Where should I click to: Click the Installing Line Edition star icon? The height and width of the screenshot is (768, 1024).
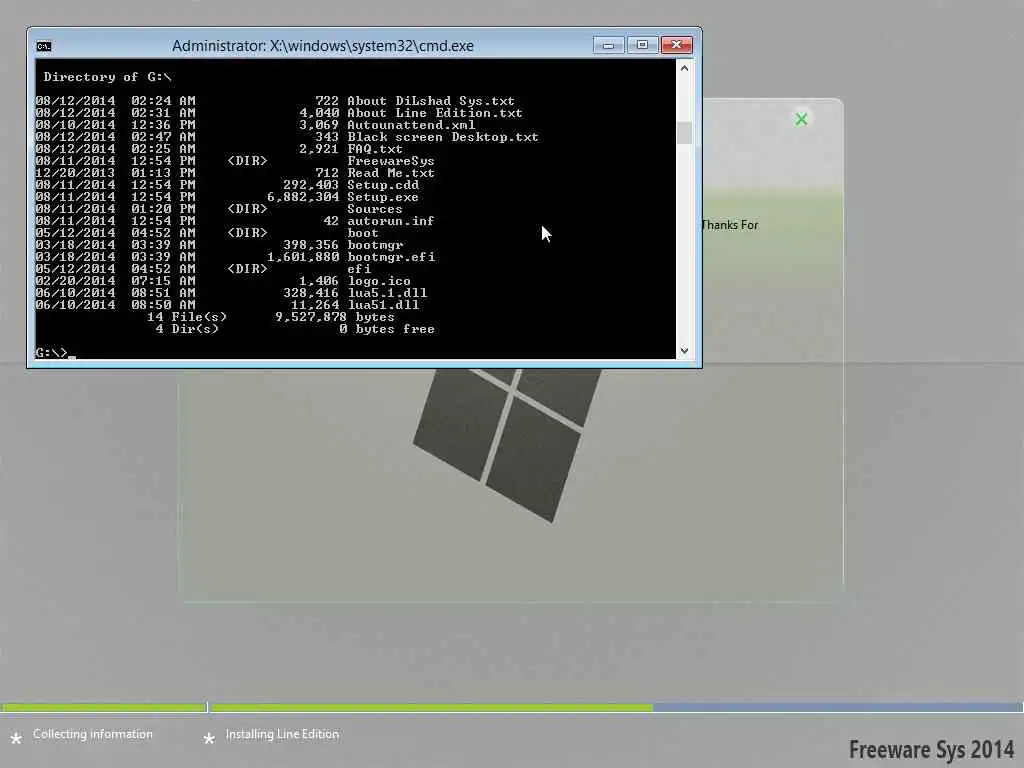[209, 739]
